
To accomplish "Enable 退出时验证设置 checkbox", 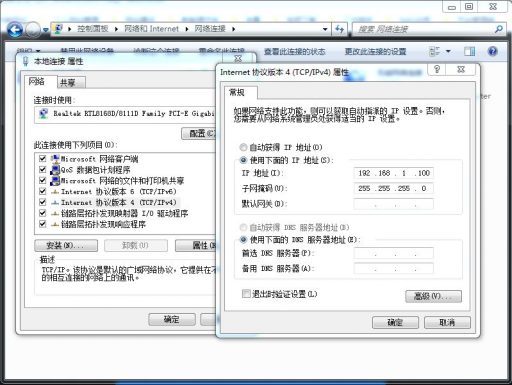I will pos(246,294).
